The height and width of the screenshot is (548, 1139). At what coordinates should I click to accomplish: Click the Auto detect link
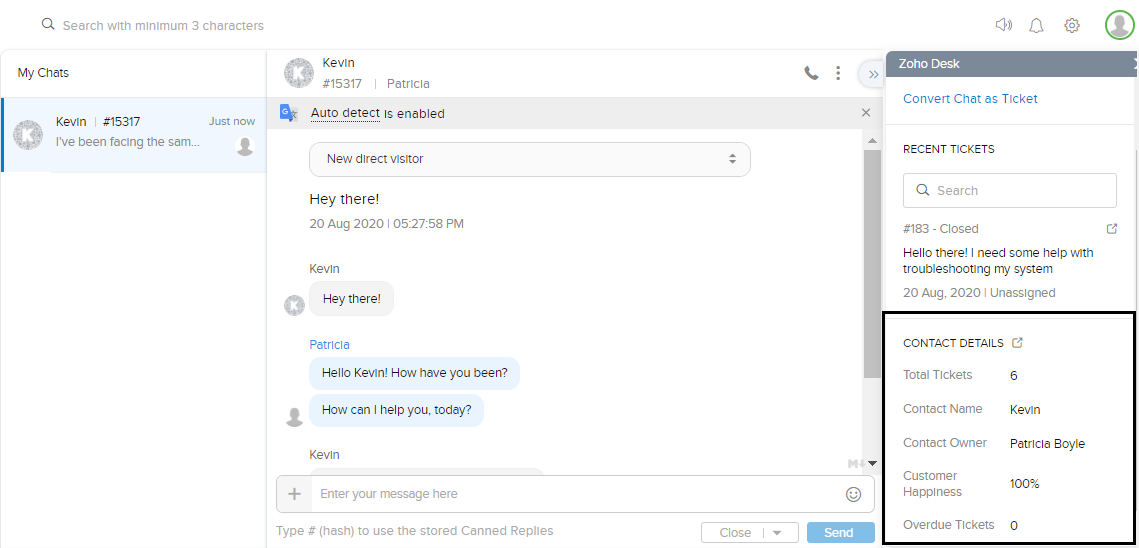point(345,113)
